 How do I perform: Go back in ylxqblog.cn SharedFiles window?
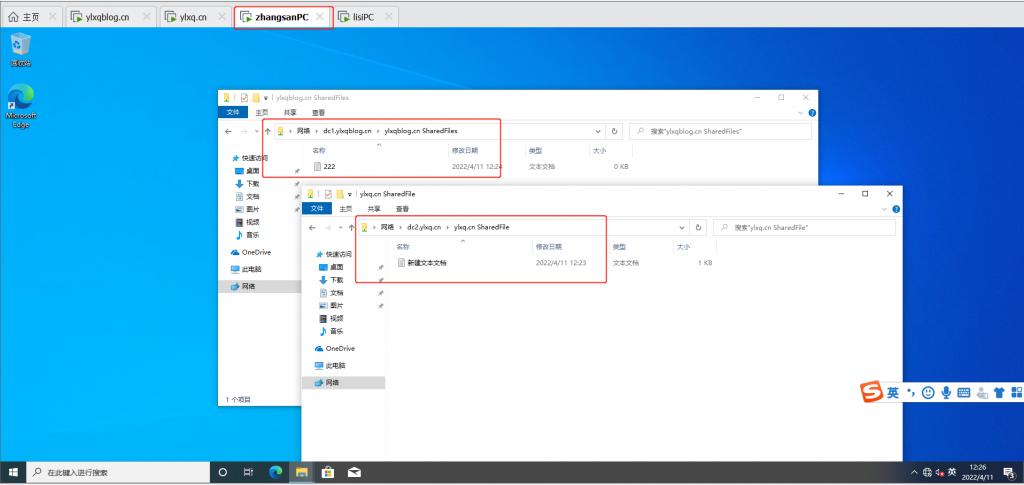[228, 131]
